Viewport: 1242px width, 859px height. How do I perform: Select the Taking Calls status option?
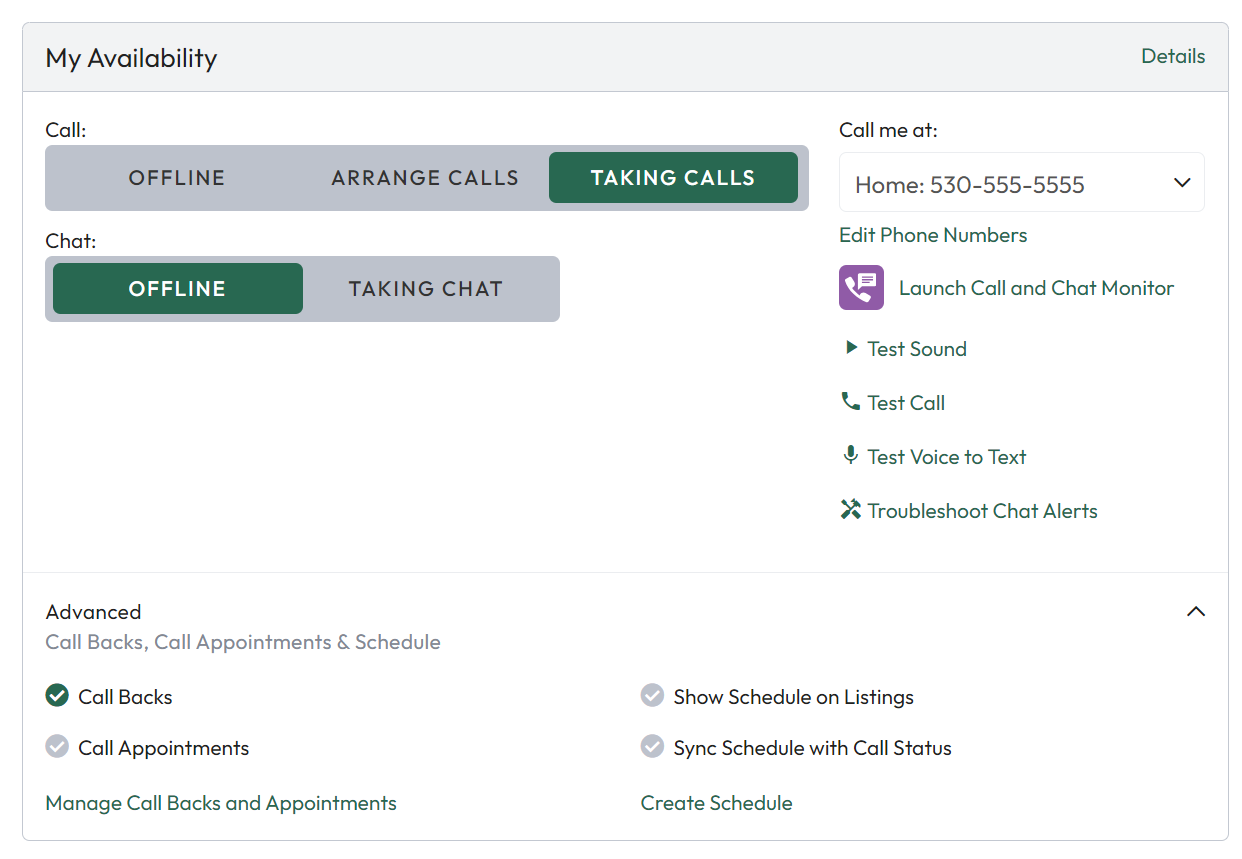[673, 178]
